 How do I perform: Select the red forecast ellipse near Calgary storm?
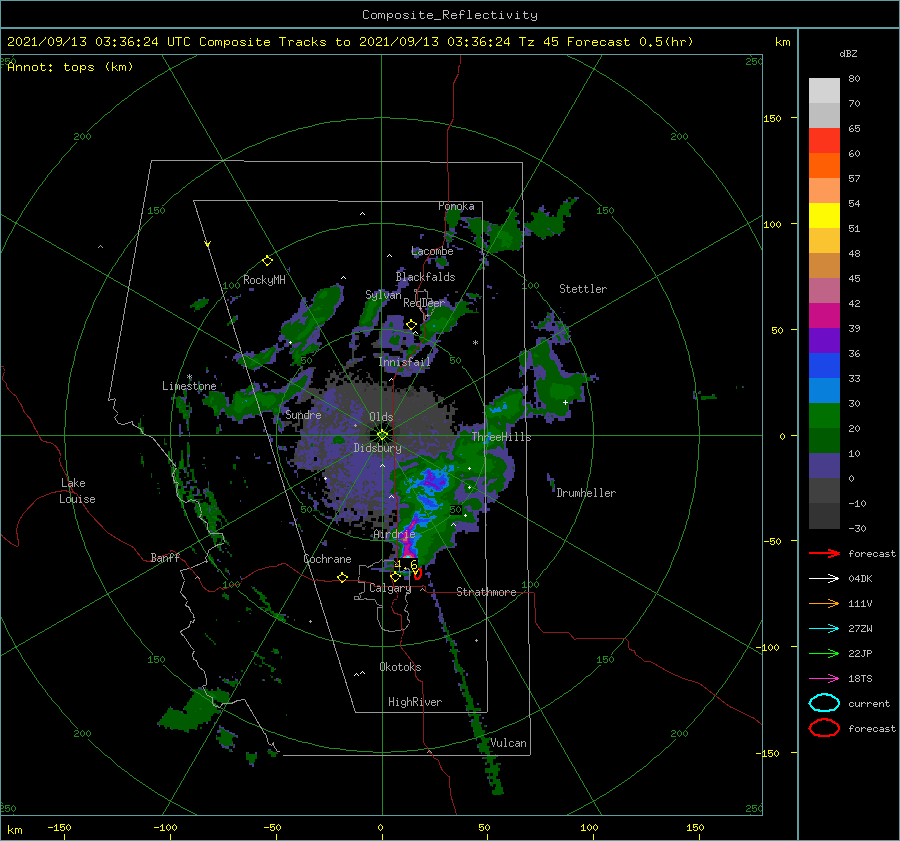click(418, 573)
